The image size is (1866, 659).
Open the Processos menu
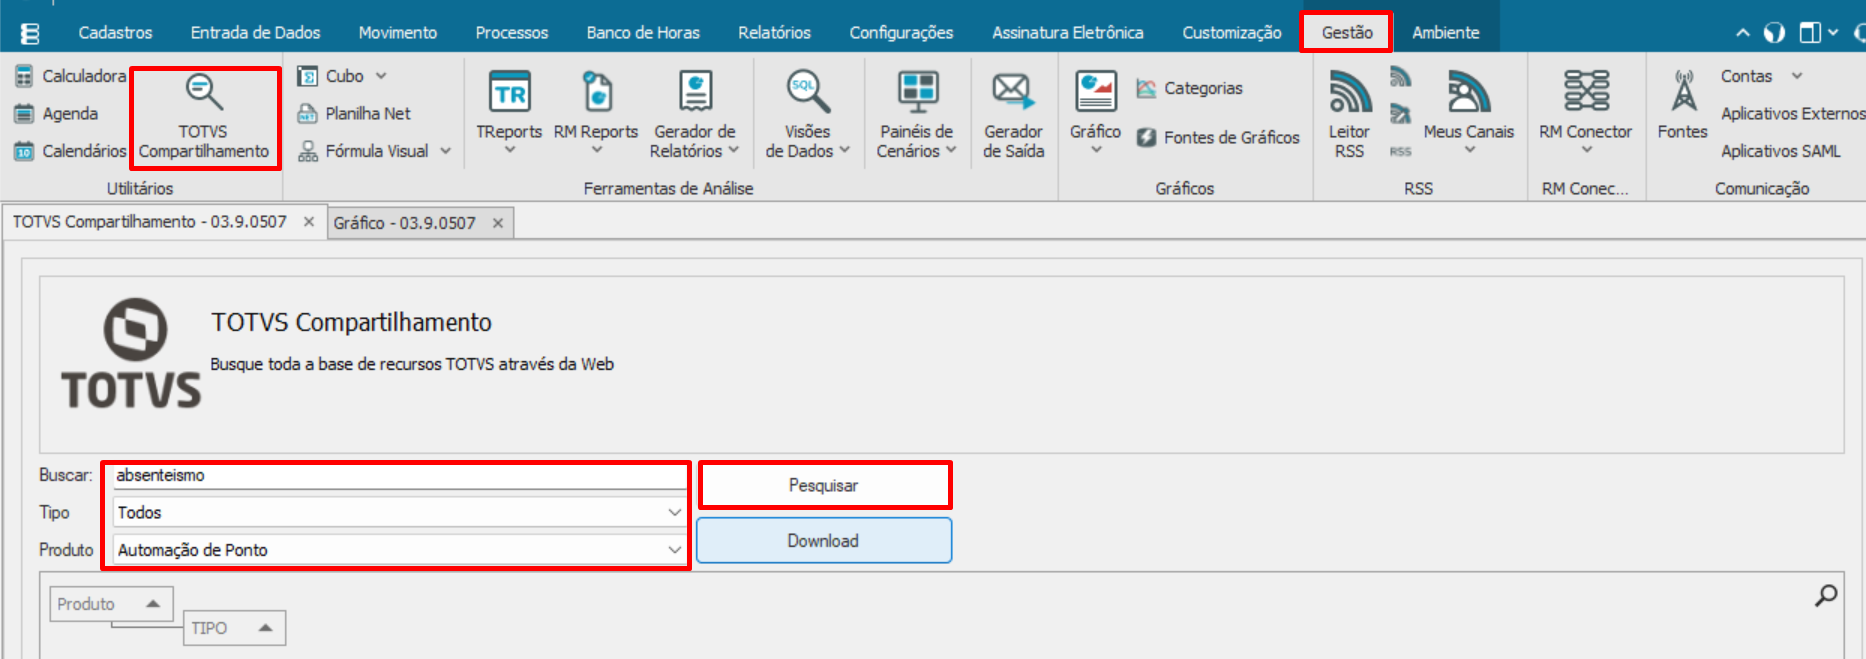[x=512, y=33]
